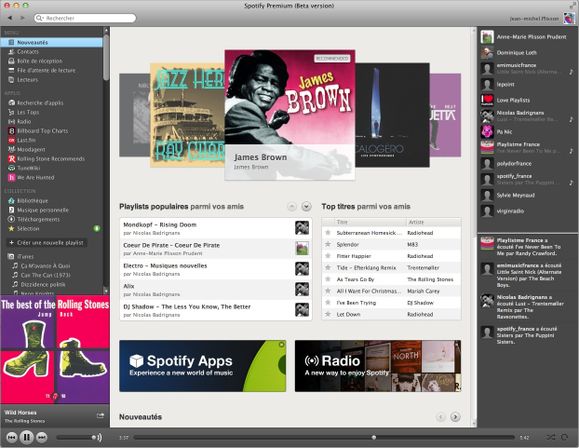This screenshot has height=448, width=579.
Task: Click Love Playlists heart avatar
Action: pyautogui.click(x=487, y=100)
